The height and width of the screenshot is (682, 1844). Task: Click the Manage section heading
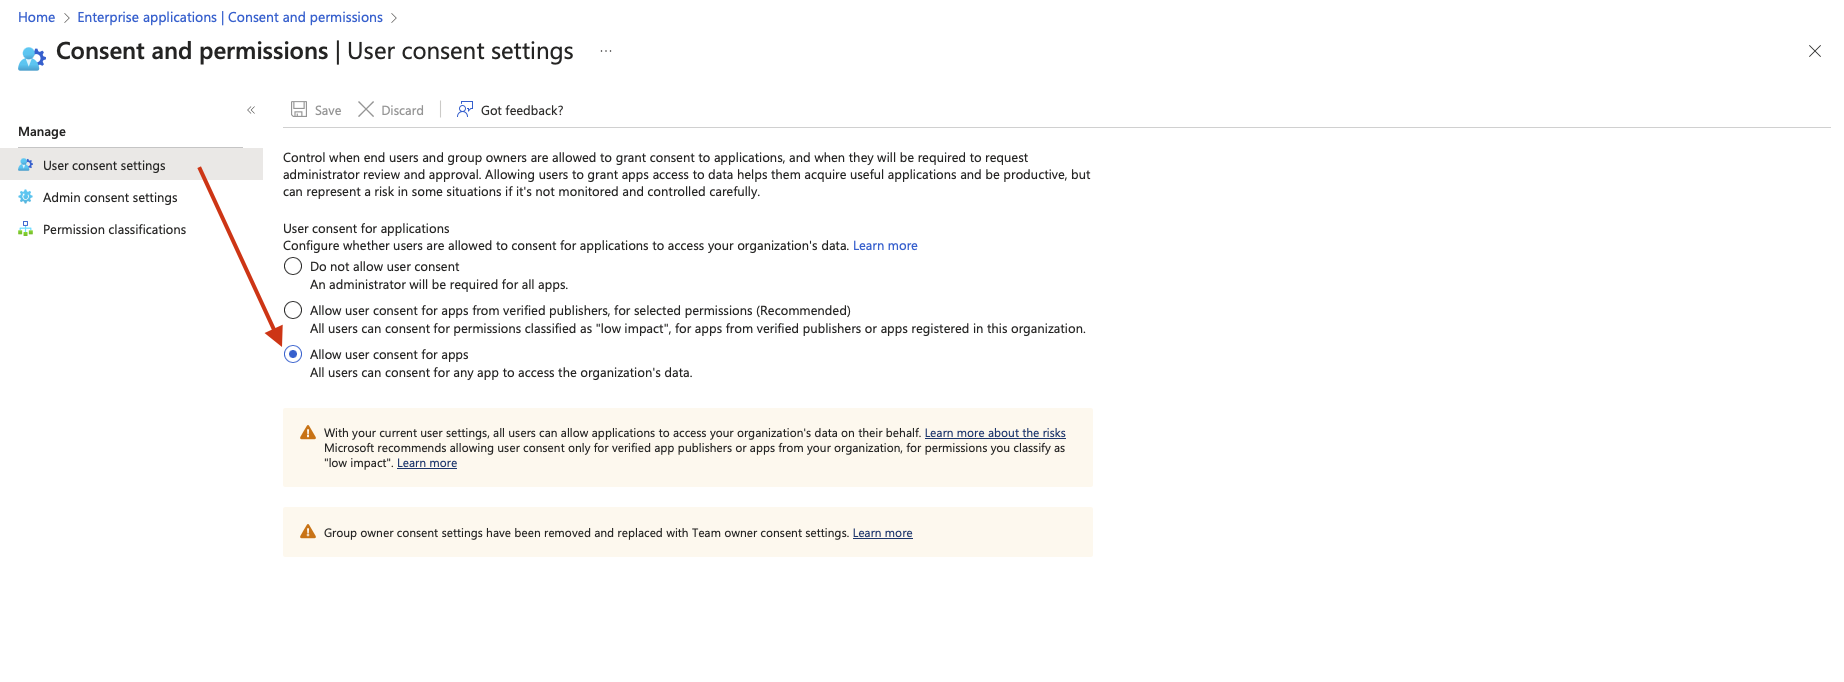pos(42,131)
